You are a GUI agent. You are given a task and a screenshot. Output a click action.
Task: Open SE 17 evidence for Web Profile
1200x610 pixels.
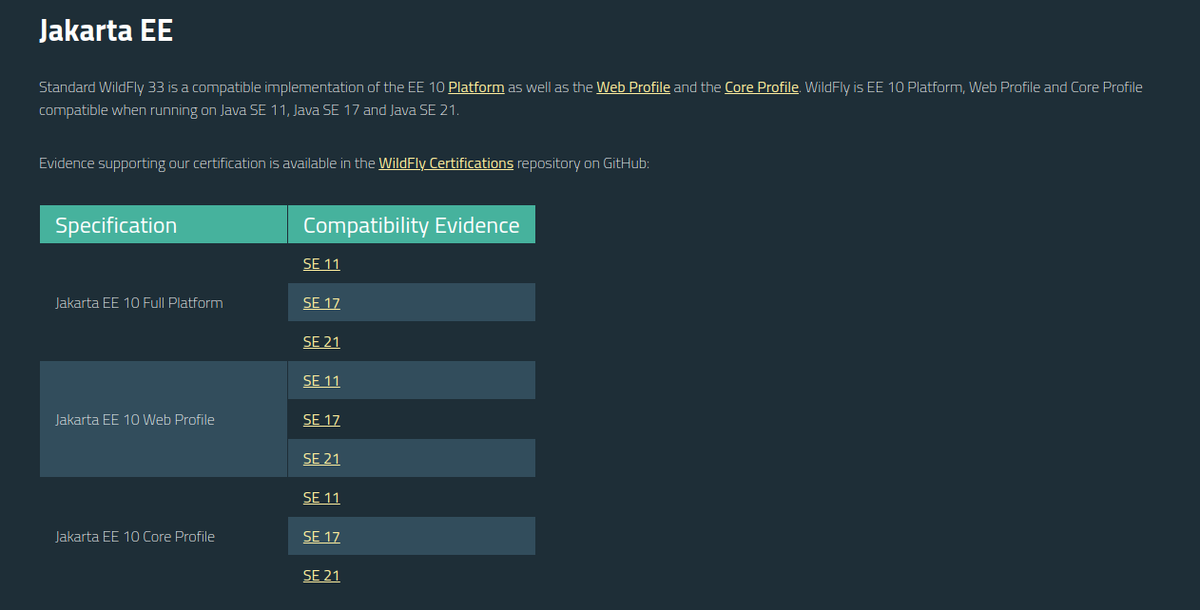coord(320,419)
